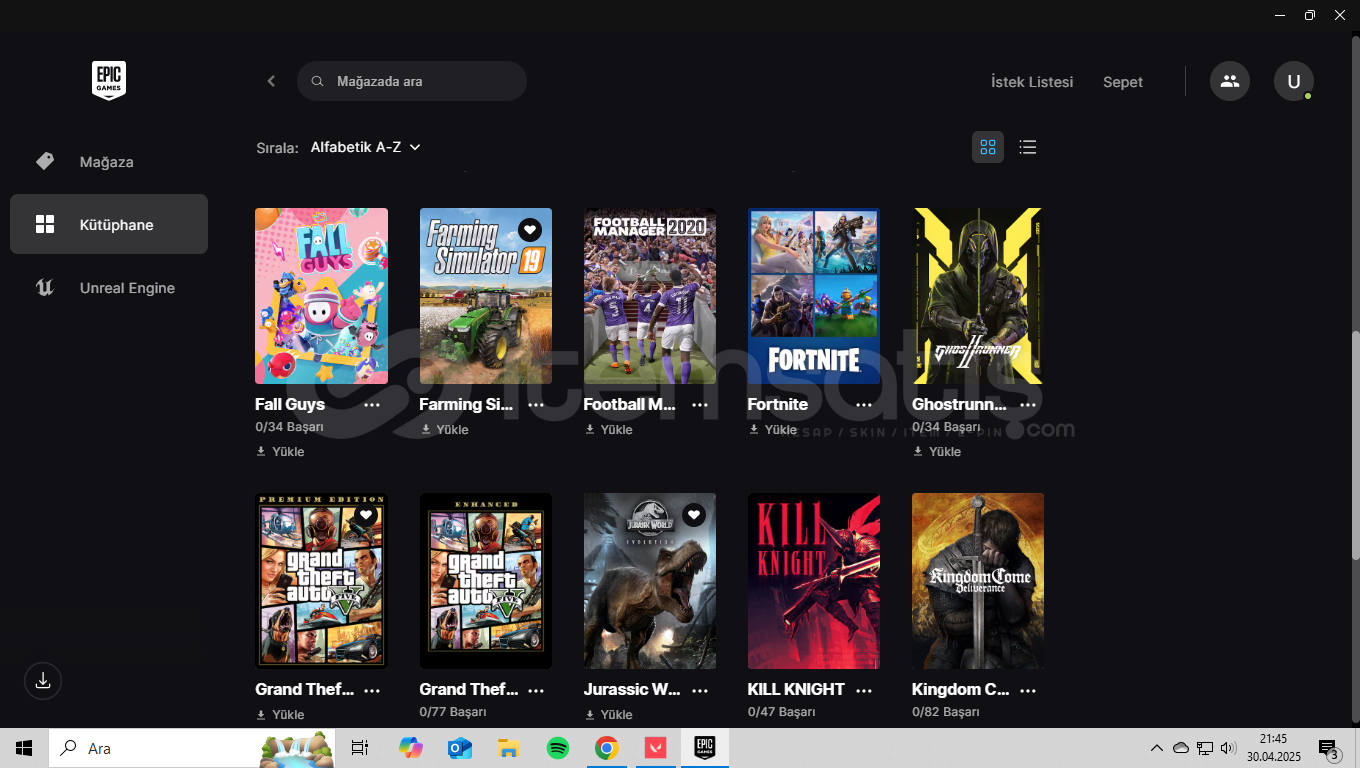Screen dimensions: 1360x768
Task: Click the Mağazada ara search field
Action: (420, 81)
